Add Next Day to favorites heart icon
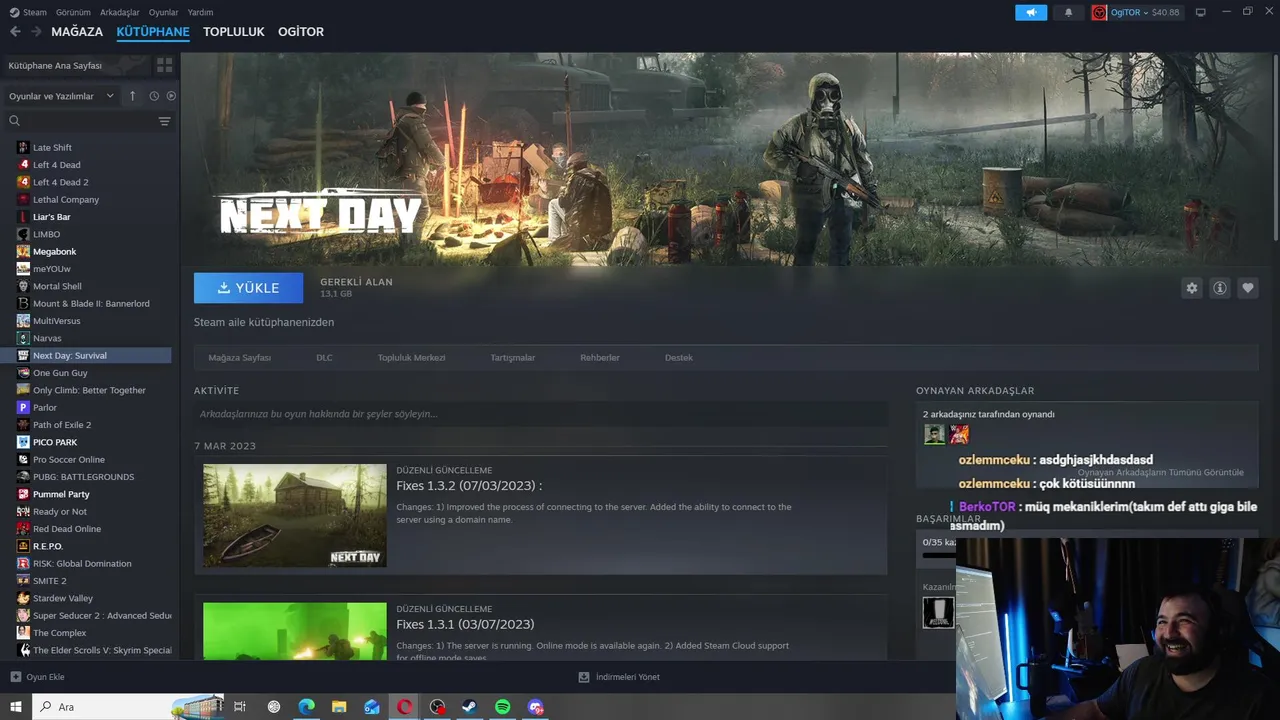This screenshot has width=1280, height=720. pos(1248,288)
